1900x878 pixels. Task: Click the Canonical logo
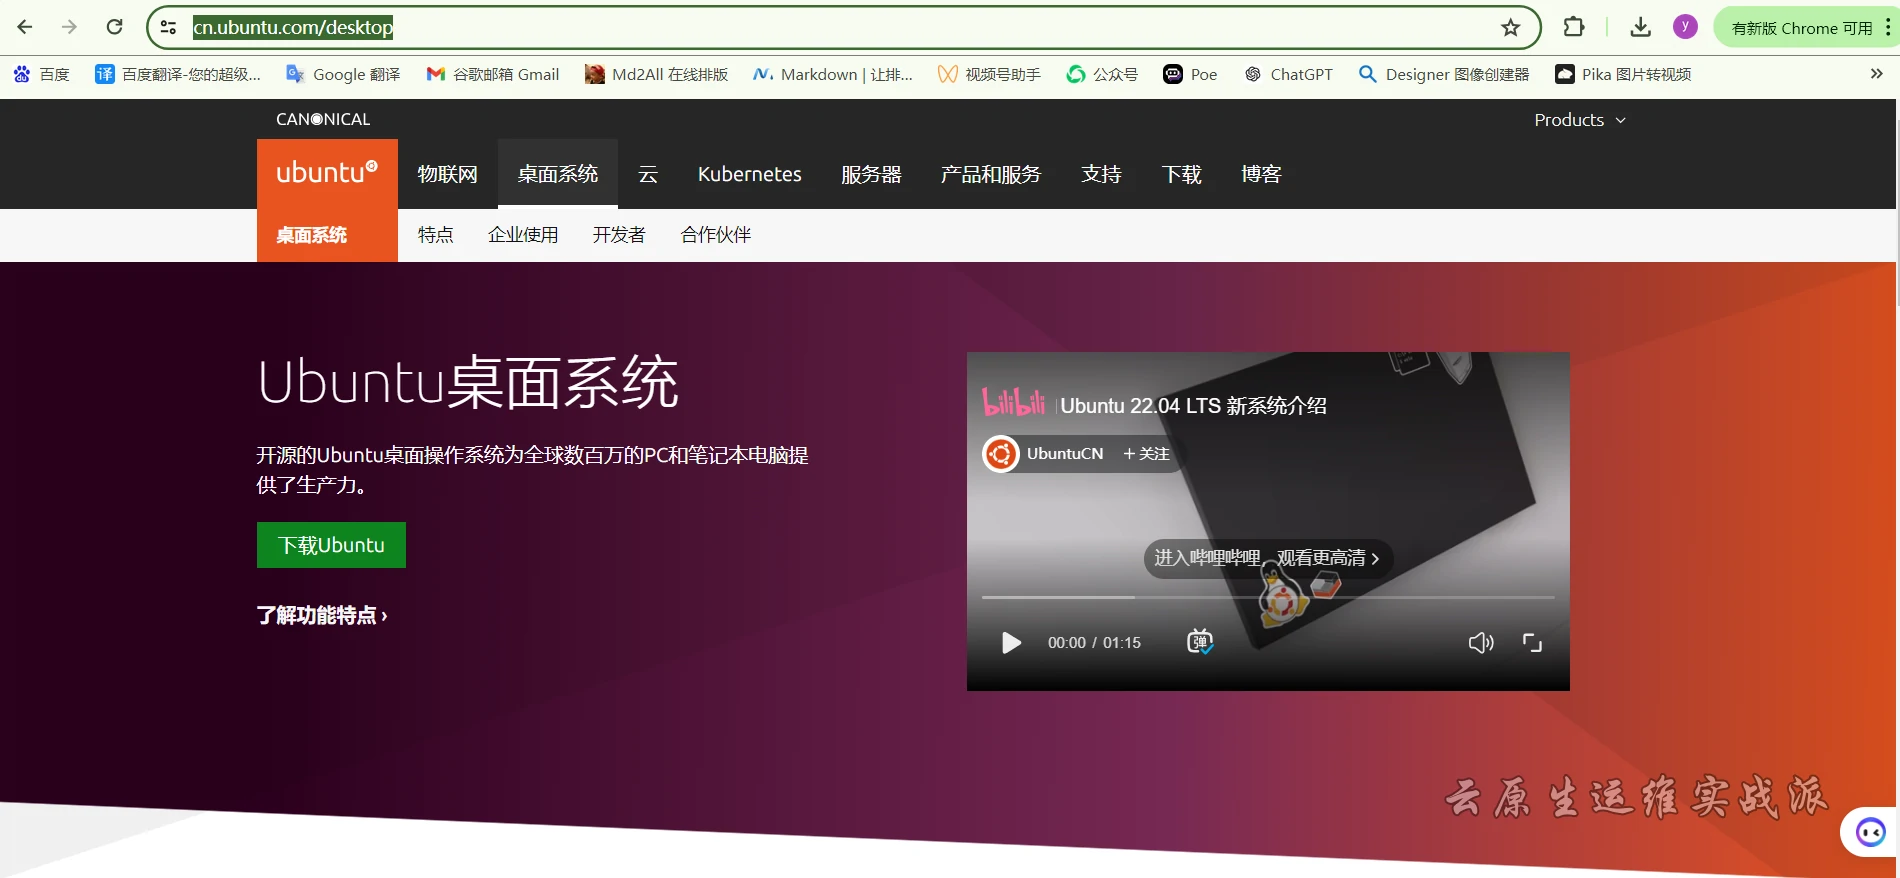click(x=323, y=119)
